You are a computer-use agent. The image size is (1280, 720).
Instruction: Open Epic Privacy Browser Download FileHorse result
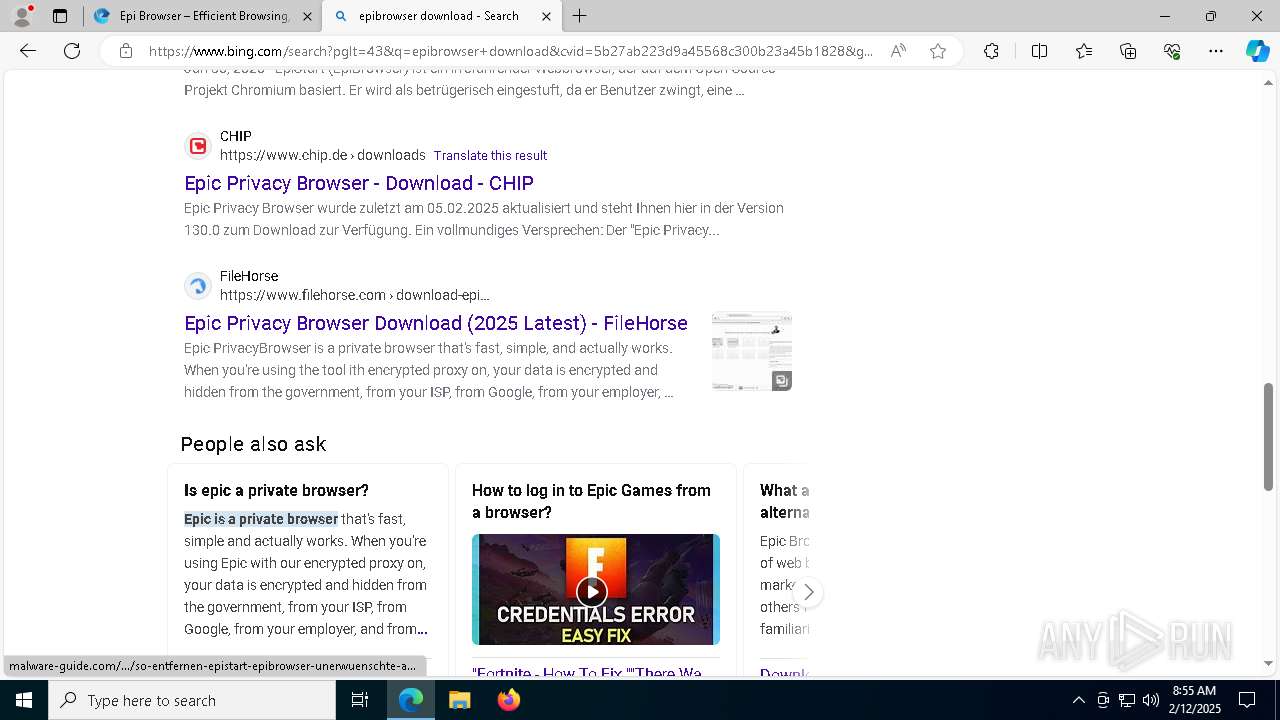pyautogui.click(x=436, y=323)
